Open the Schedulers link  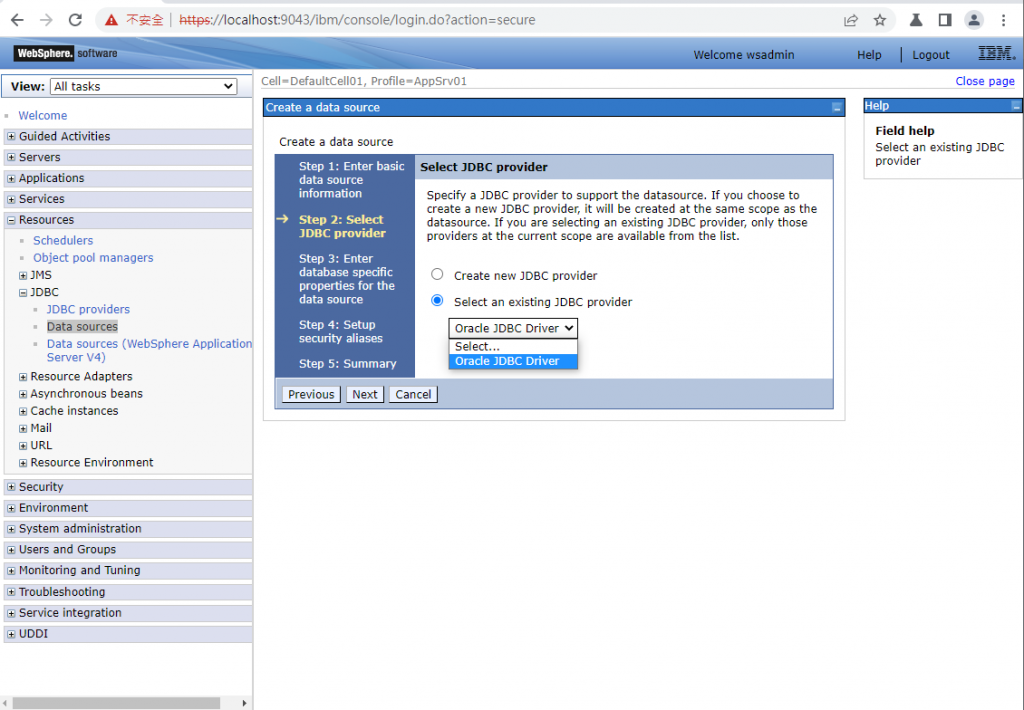(63, 240)
